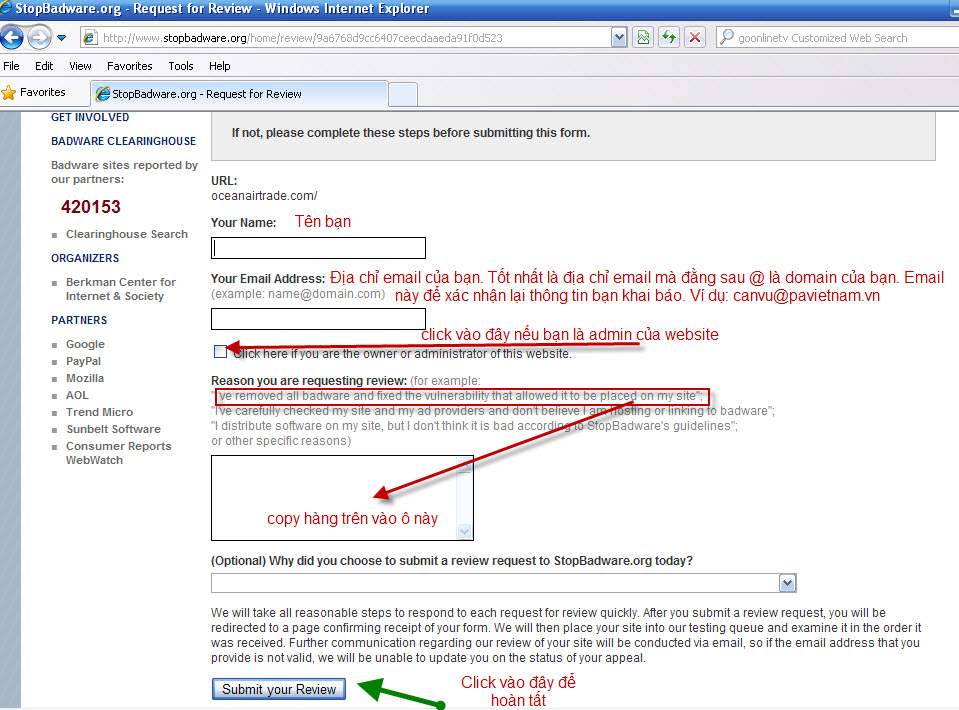
Task: Toggle the Compatibility View icon
Action: point(643,38)
